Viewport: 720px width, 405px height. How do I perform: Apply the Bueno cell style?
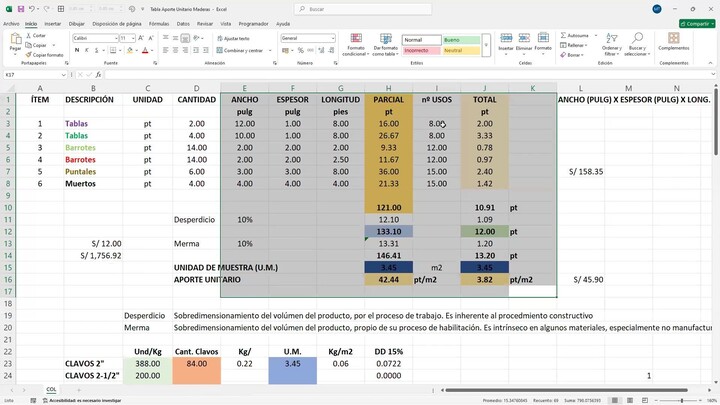(x=461, y=40)
